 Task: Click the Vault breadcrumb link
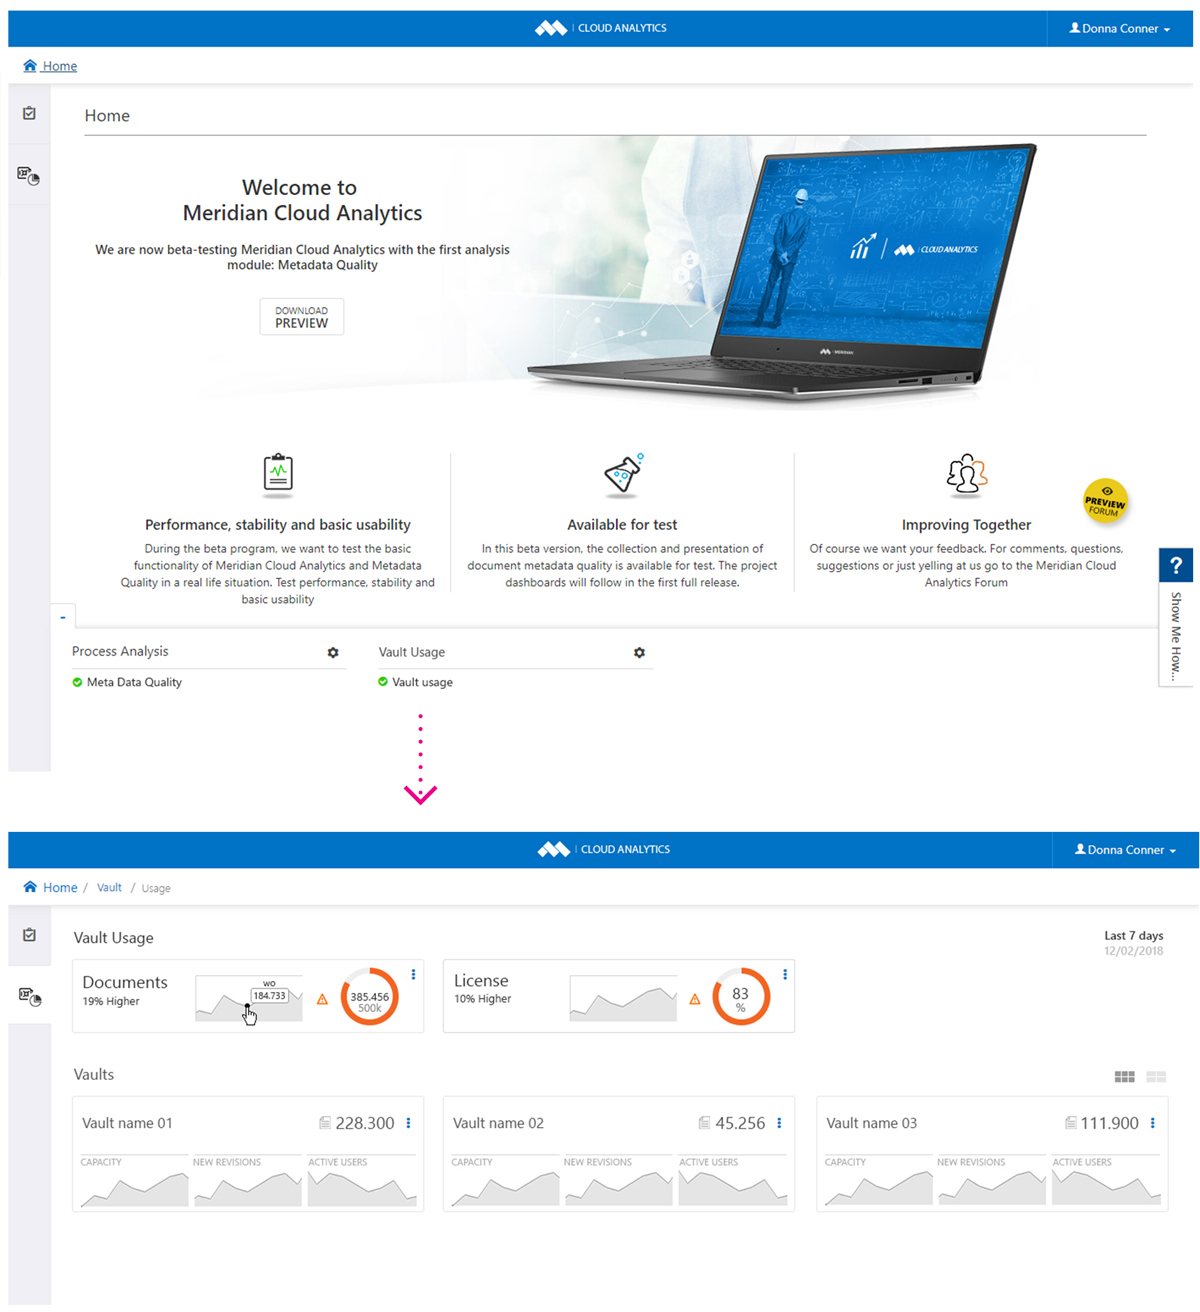[x=109, y=888]
